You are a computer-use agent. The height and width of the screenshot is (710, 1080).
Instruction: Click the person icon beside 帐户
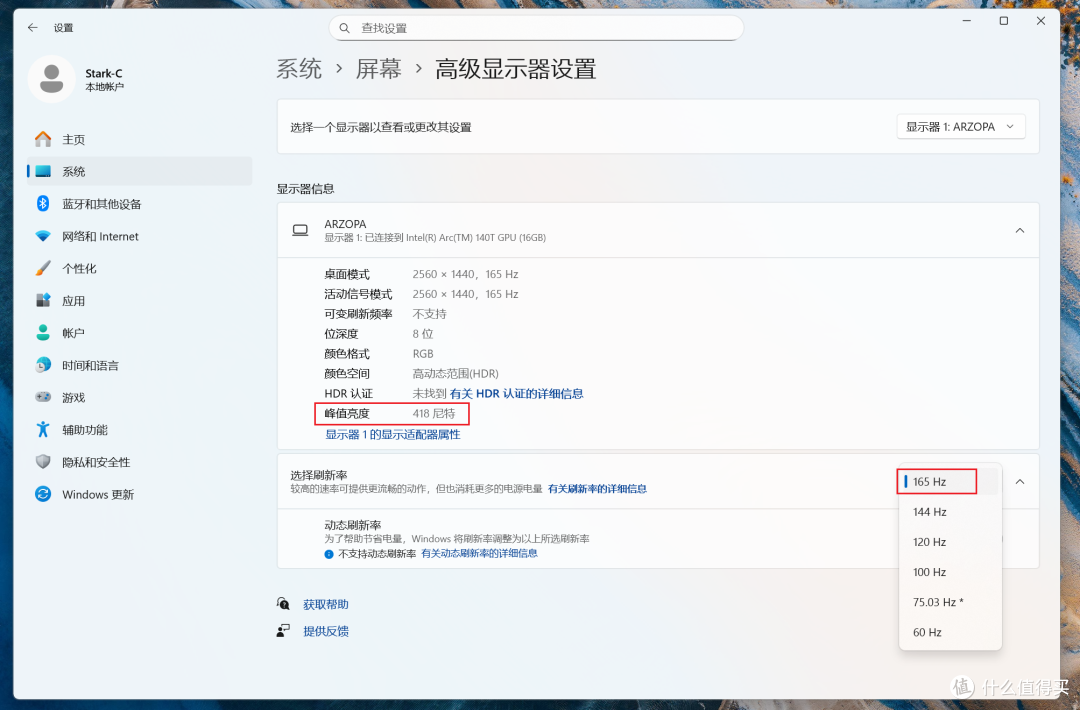[x=43, y=333]
